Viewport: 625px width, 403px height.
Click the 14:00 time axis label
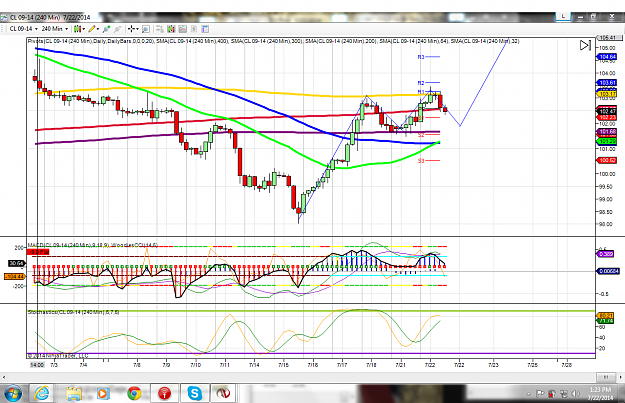[37, 365]
